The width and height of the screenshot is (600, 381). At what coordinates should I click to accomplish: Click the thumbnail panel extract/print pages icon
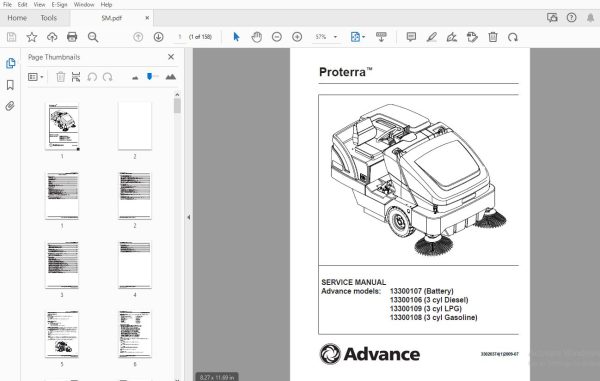[76, 77]
